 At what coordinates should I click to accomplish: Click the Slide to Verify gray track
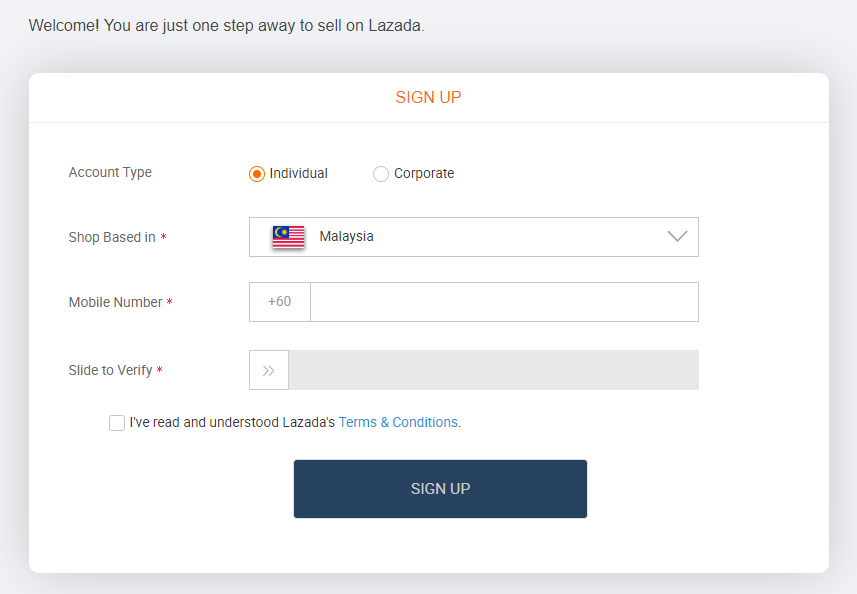[x=494, y=370]
